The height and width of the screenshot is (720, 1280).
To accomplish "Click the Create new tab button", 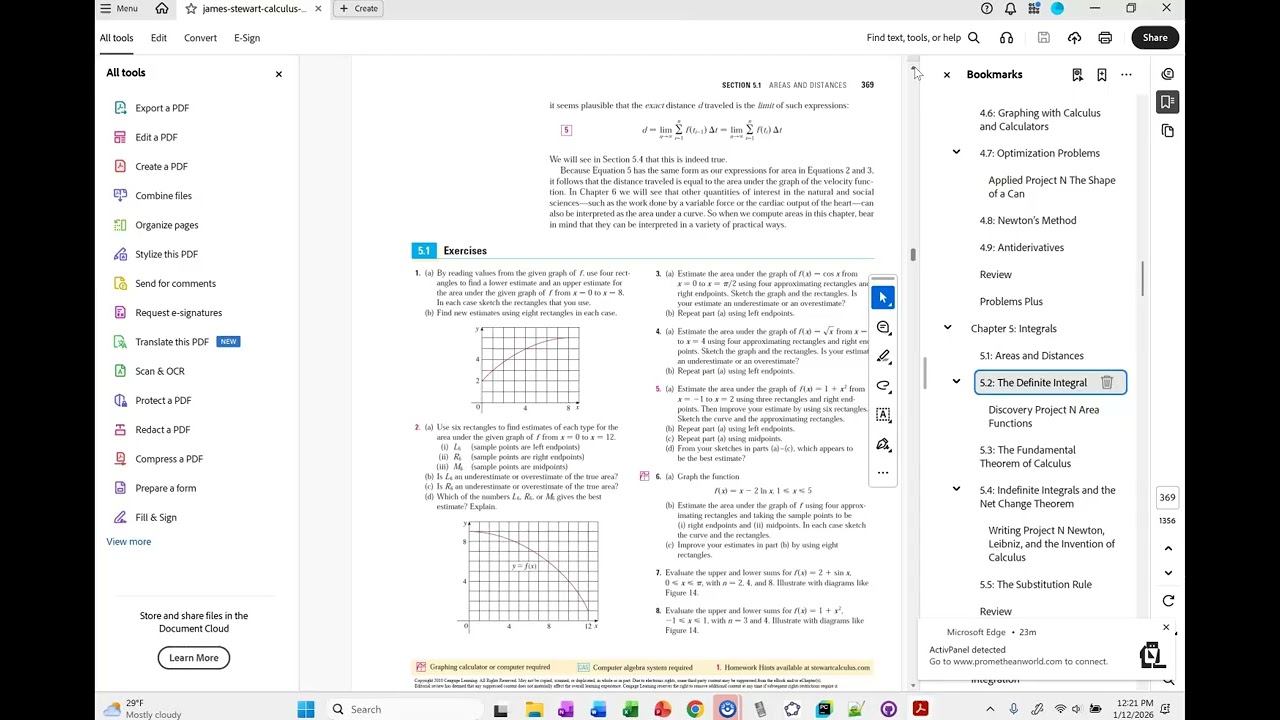I will (x=359, y=9).
